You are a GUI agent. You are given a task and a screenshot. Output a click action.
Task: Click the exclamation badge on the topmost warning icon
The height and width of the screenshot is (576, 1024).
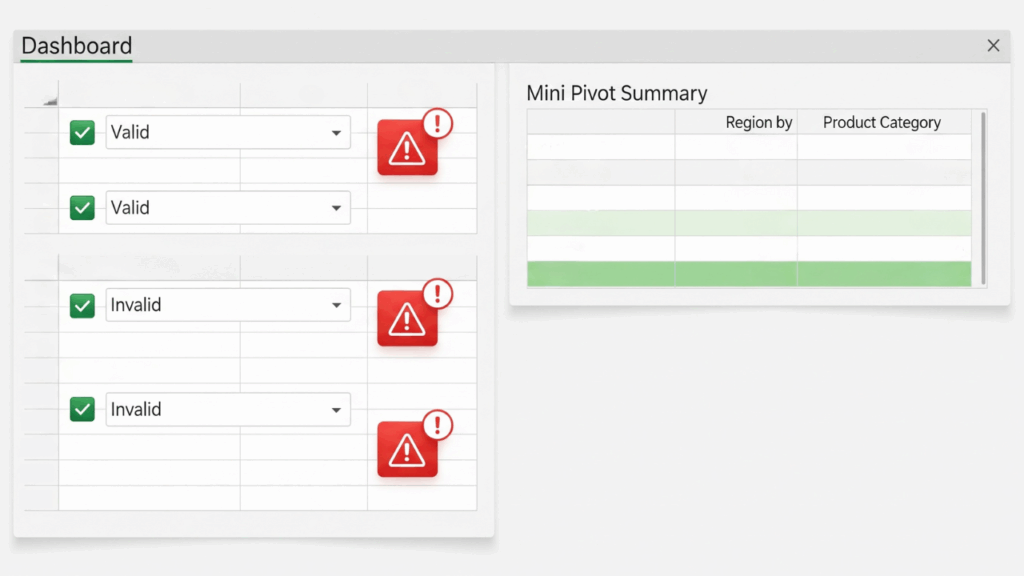coord(438,123)
